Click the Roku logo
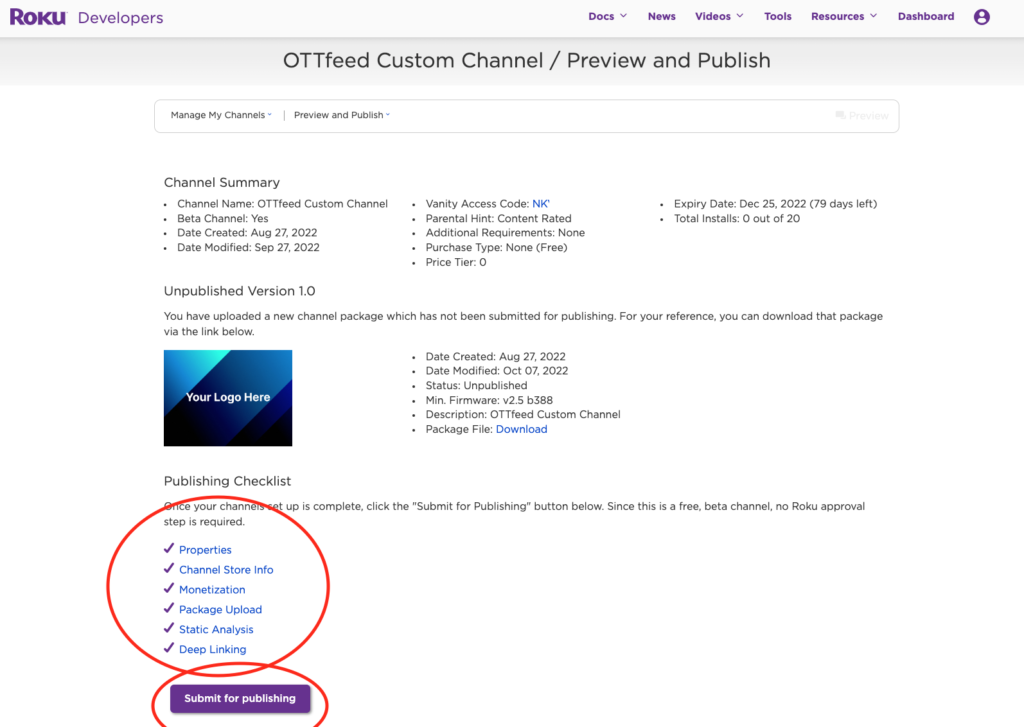The image size is (1024, 727). tap(38, 17)
